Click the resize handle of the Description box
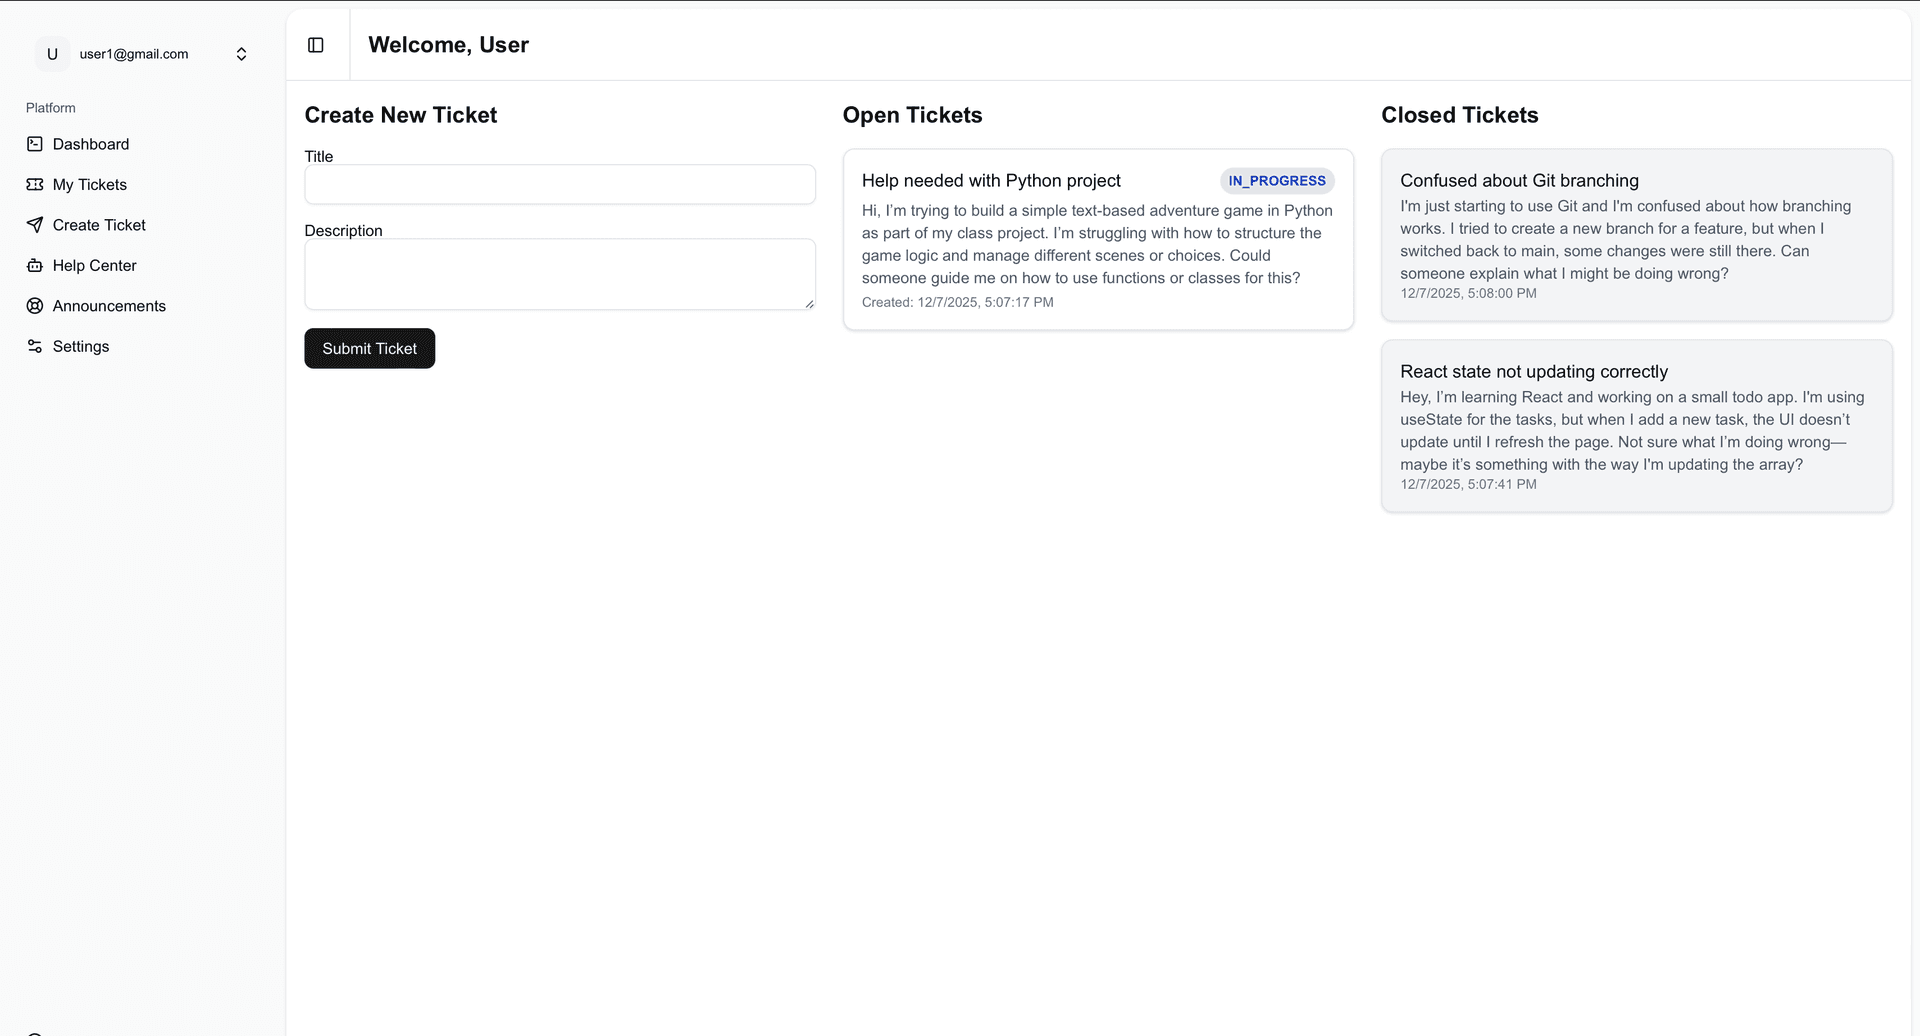 click(x=810, y=303)
